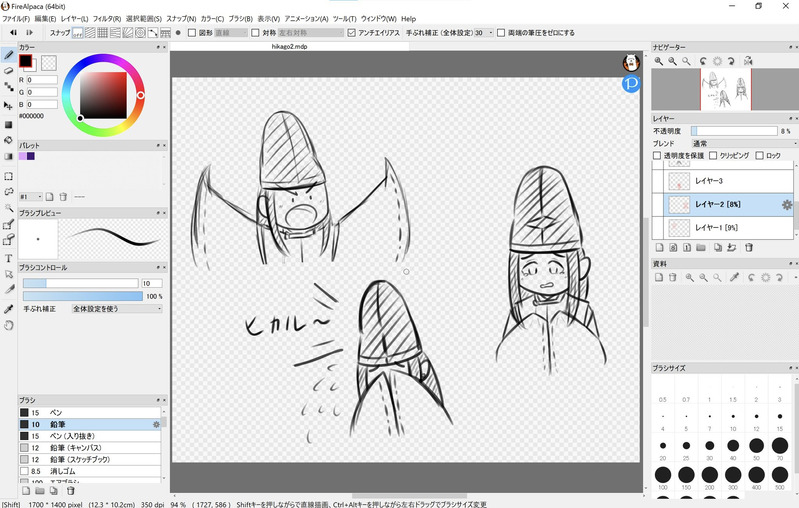
Task: Turn snap off with the off icon
Action: pyautogui.click(x=77, y=33)
